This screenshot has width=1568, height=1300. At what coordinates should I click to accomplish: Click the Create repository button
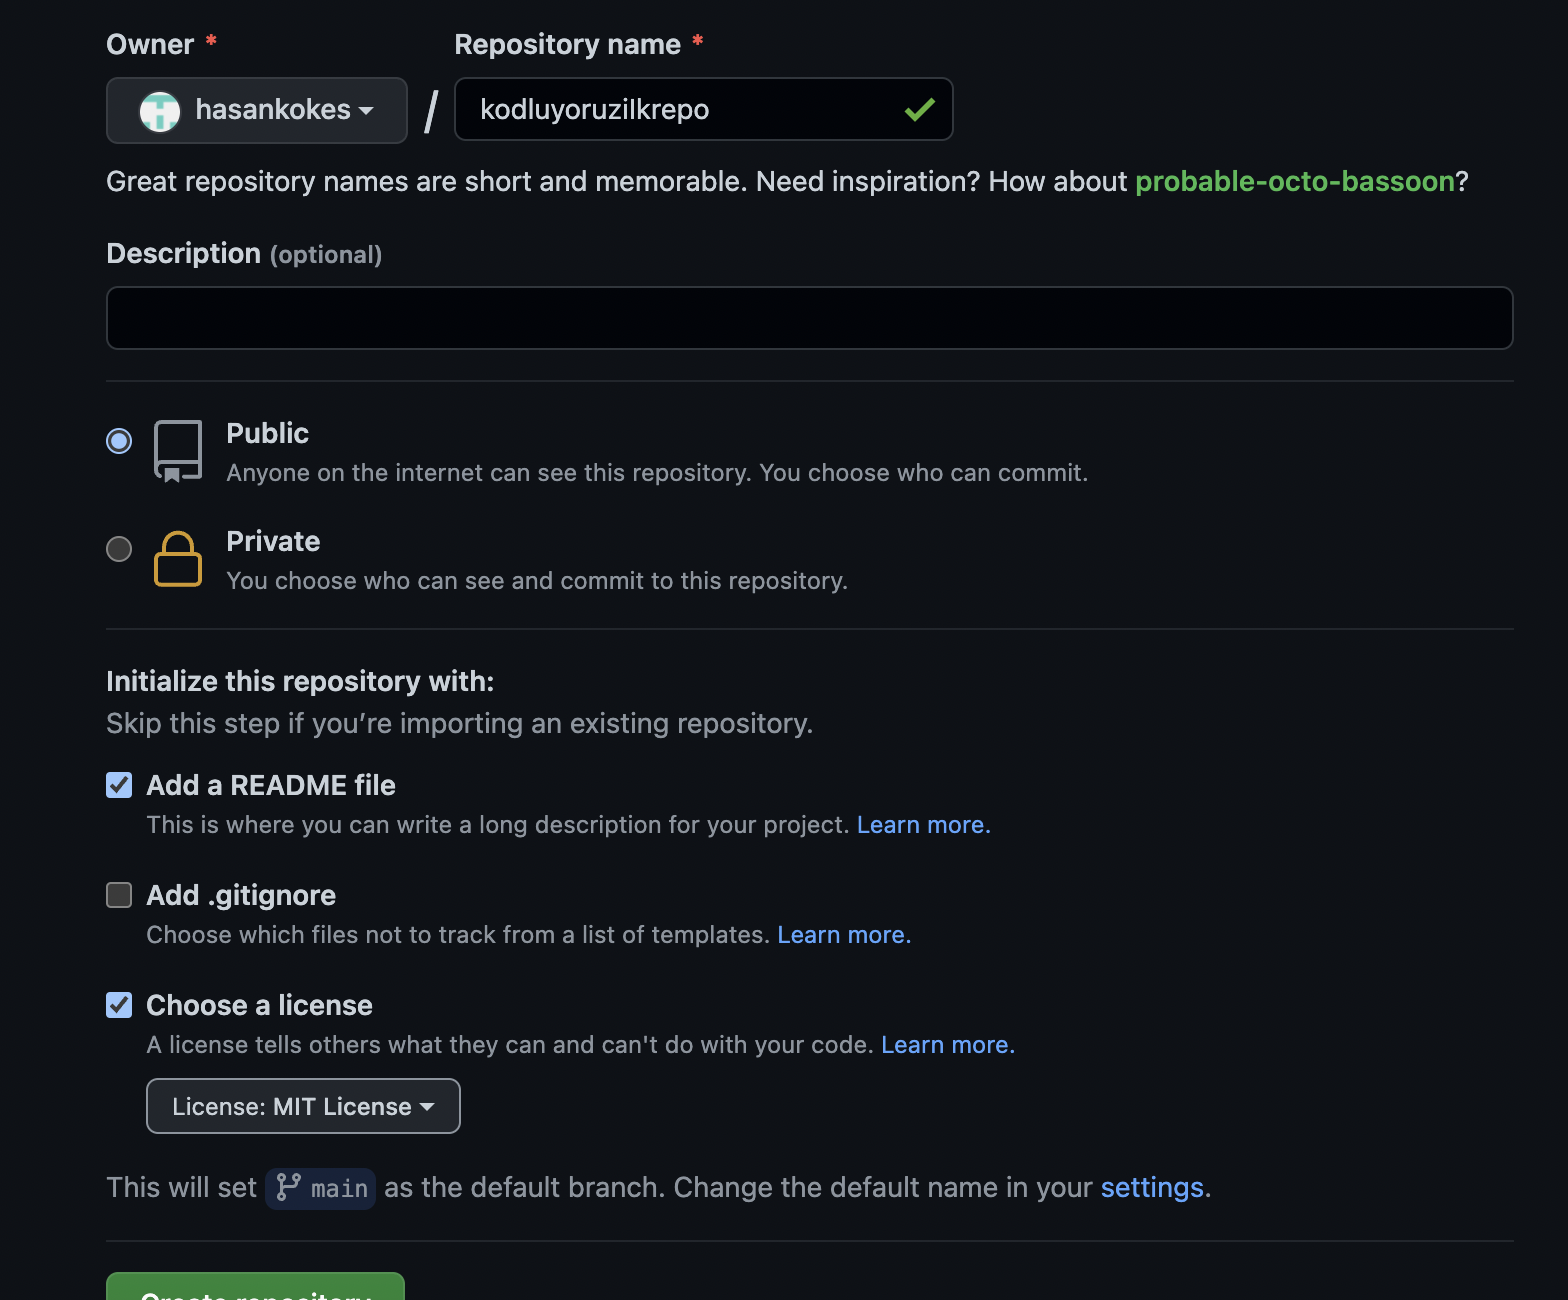(255, 1287)
